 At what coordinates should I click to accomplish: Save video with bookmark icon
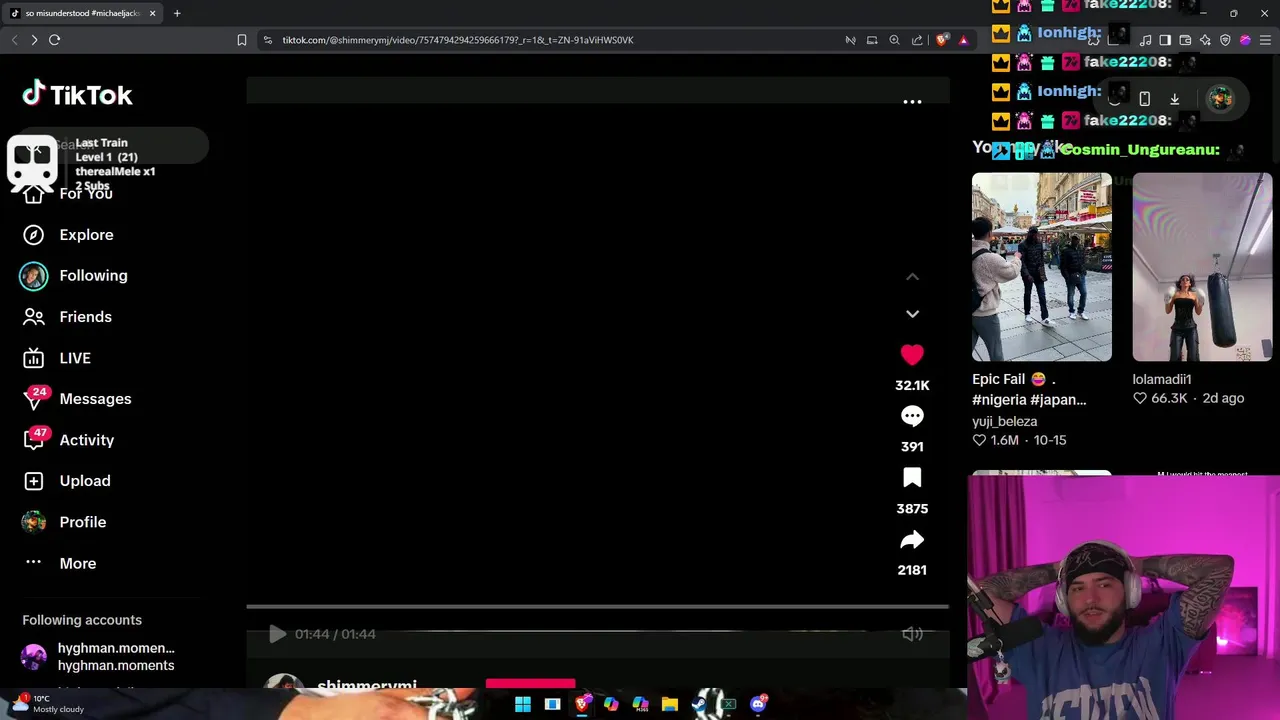pos(912,478)
